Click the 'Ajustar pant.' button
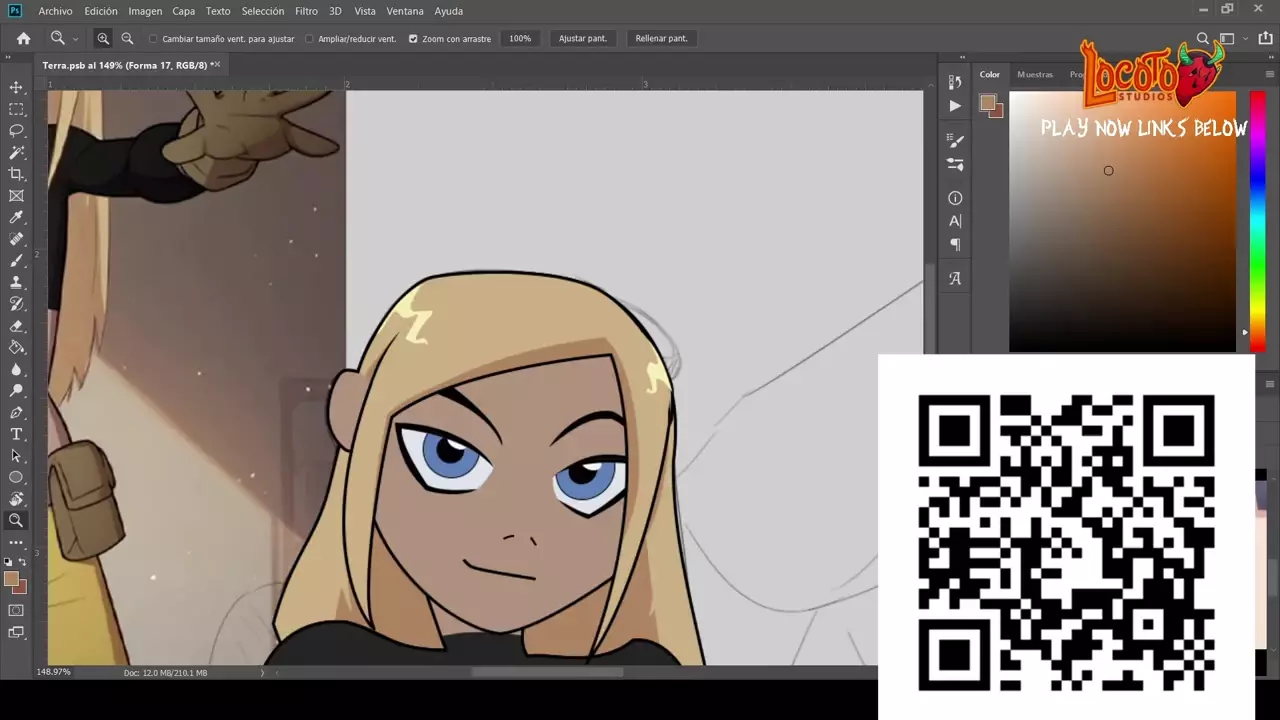 coord(582,39)
